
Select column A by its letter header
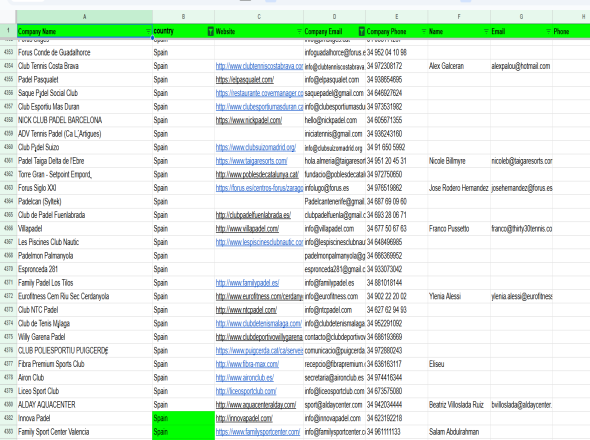pyautogui.click(x=84, y=17)
